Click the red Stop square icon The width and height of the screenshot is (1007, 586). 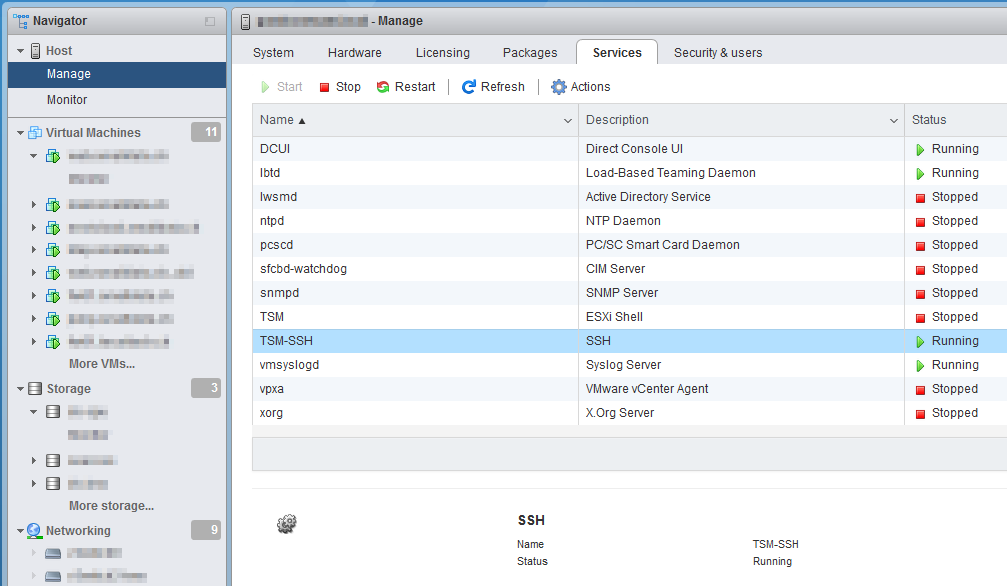[324, 87]
